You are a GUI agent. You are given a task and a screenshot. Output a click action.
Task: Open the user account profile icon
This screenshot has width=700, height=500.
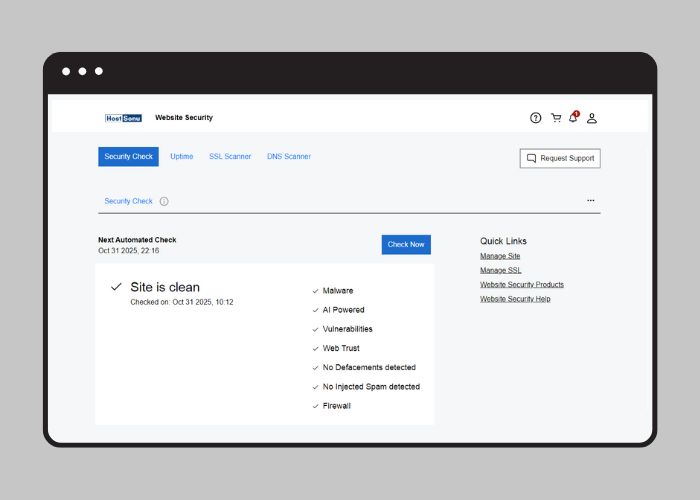(x=592, y=118)
